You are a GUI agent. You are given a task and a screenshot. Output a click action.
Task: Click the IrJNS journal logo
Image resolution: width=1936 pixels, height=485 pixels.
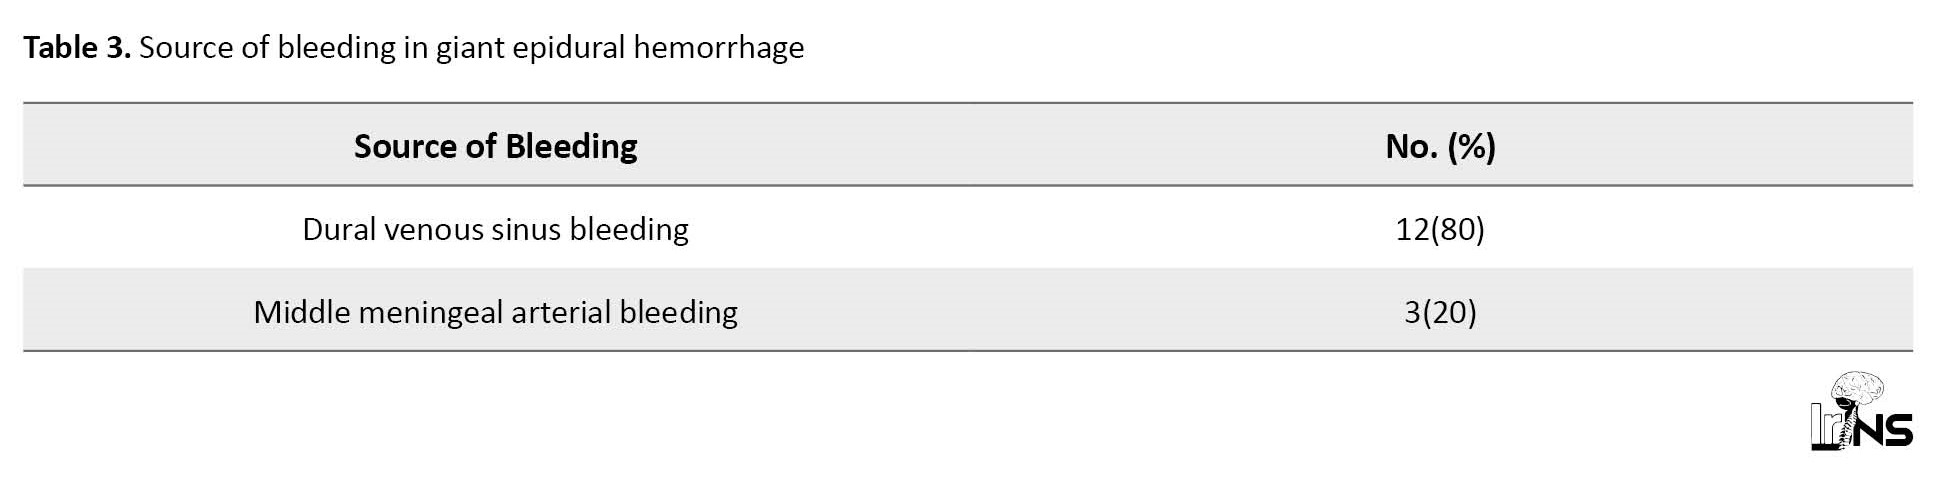[x=1862, y=411]
